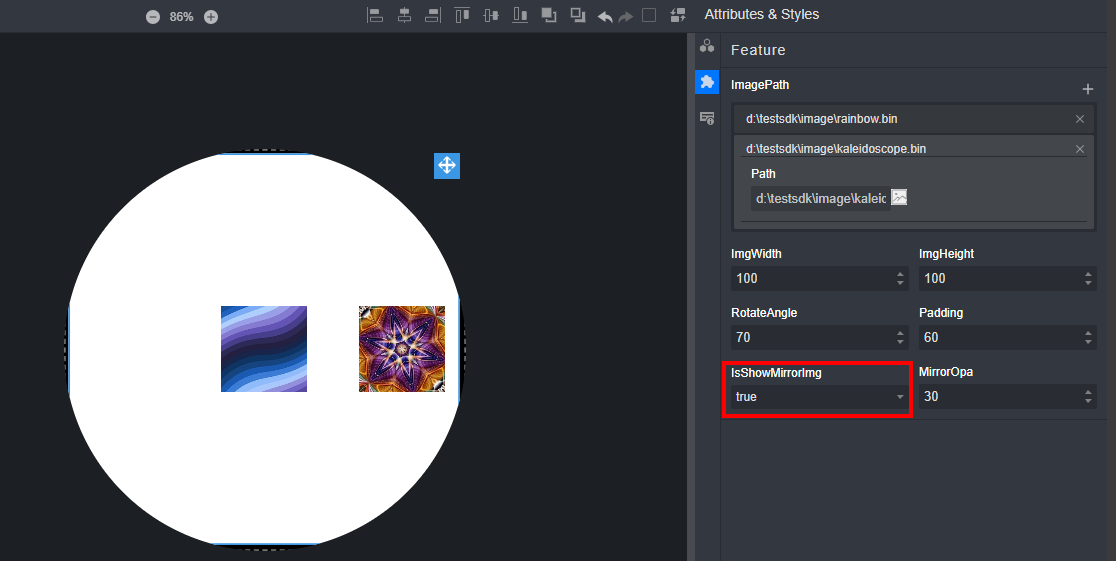The image size is (1116, 561).
Task: Zoom out with the minus button
Action: (153, 17)
